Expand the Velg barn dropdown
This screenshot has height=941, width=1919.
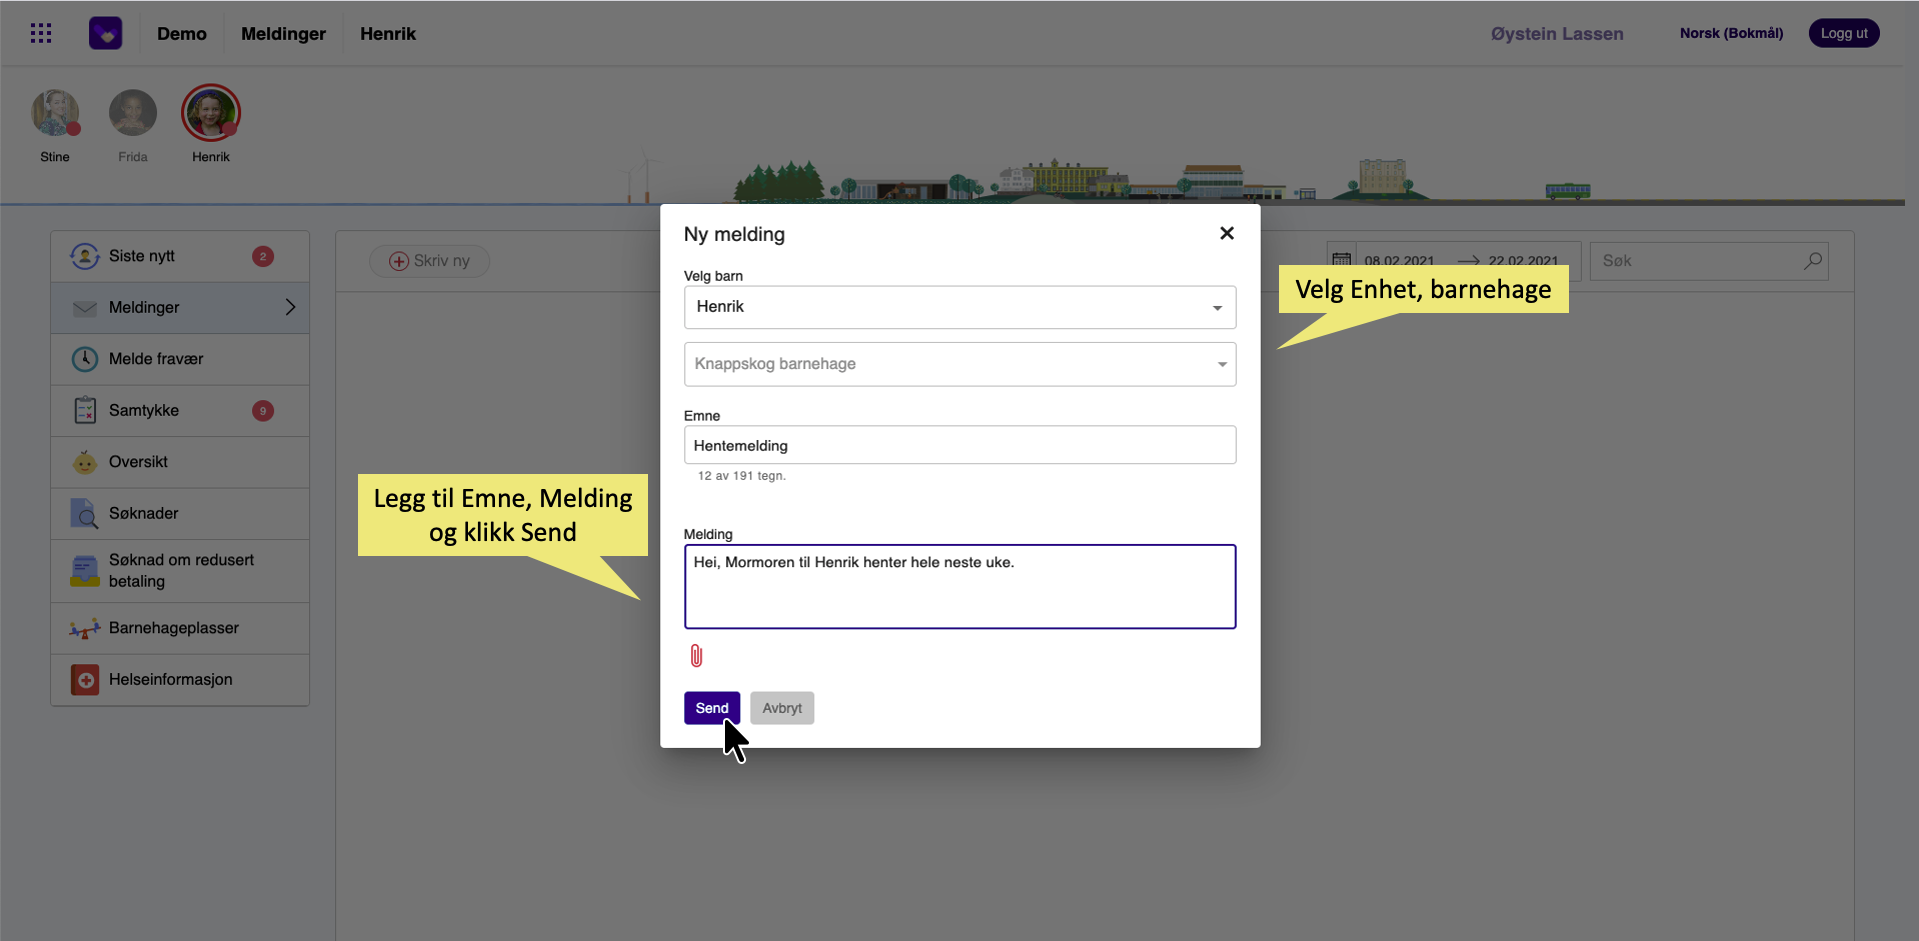(x=959, y=307)
